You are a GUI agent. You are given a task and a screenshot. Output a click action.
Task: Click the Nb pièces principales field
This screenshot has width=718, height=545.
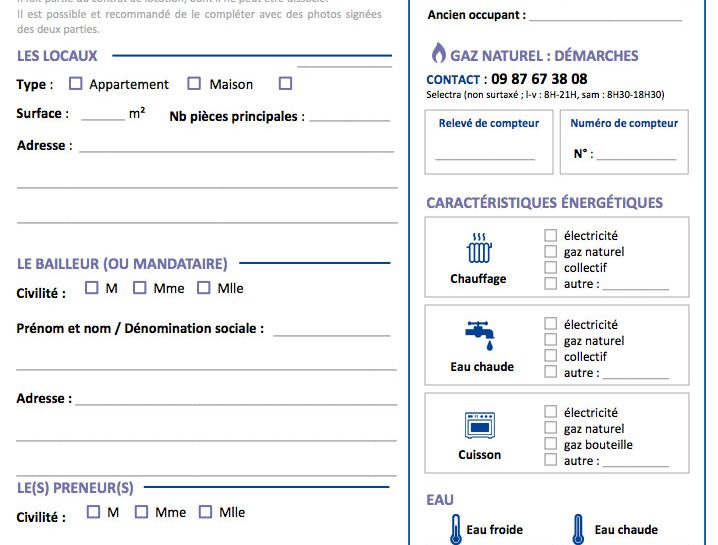click(x=349, y=116)
